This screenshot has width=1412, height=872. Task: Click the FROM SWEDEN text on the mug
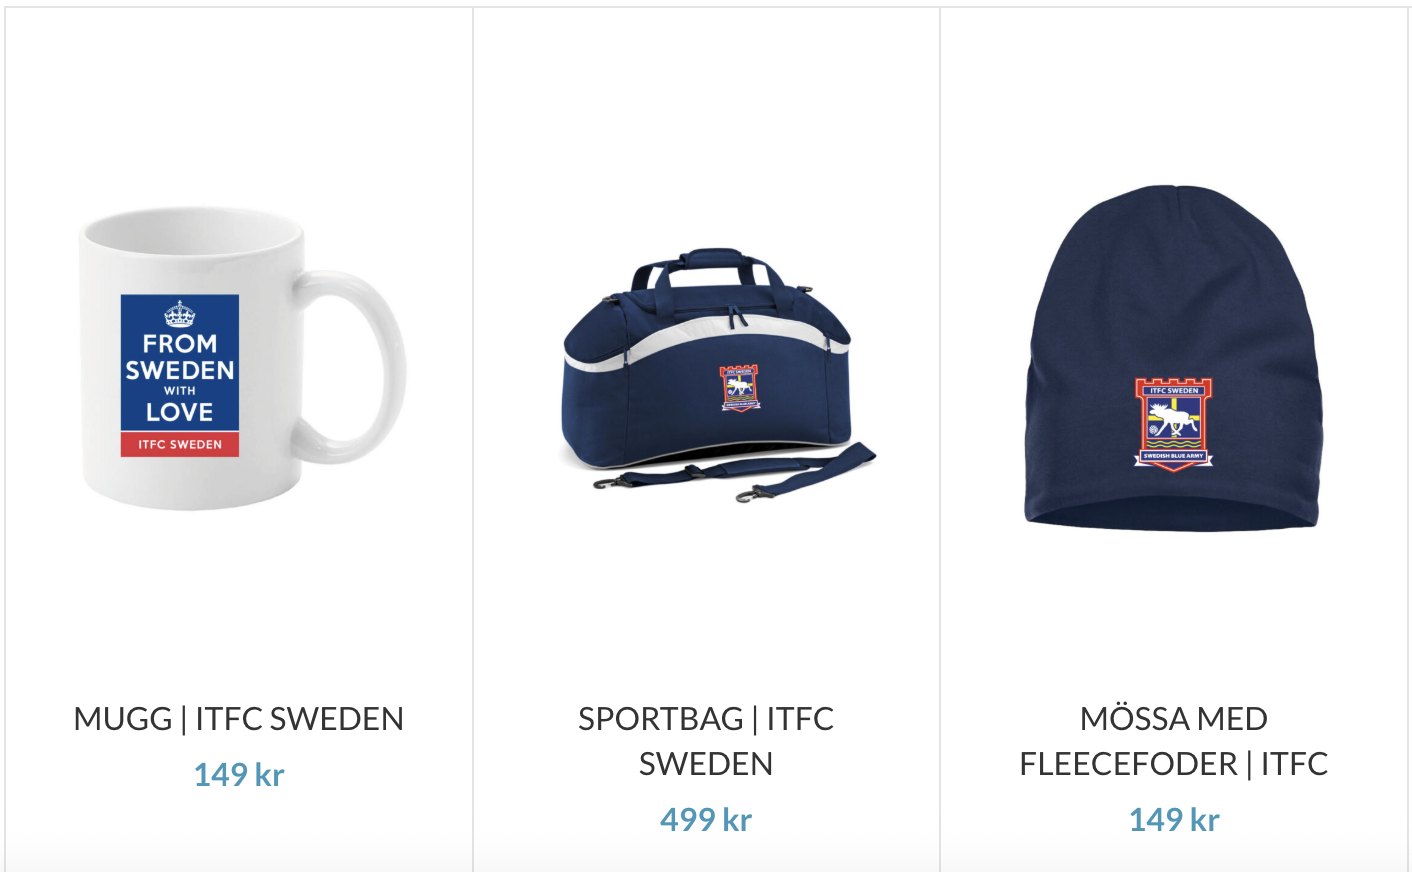(x=180, y=357)
